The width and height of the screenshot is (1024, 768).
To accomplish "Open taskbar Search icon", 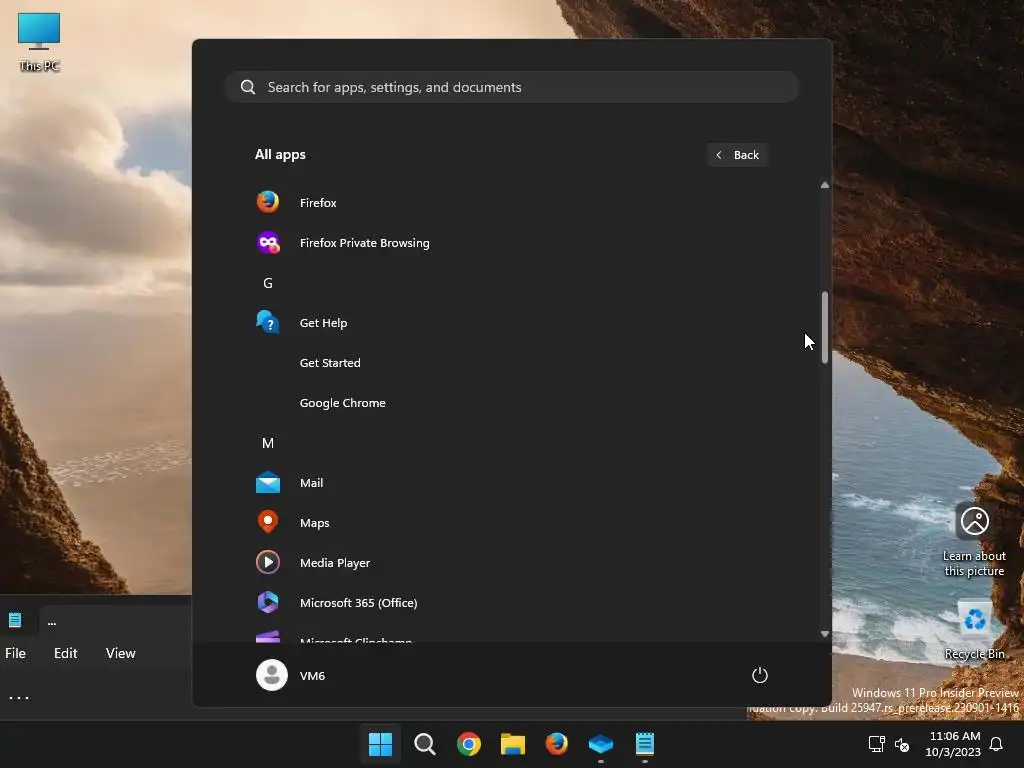I will pos(424,743).
